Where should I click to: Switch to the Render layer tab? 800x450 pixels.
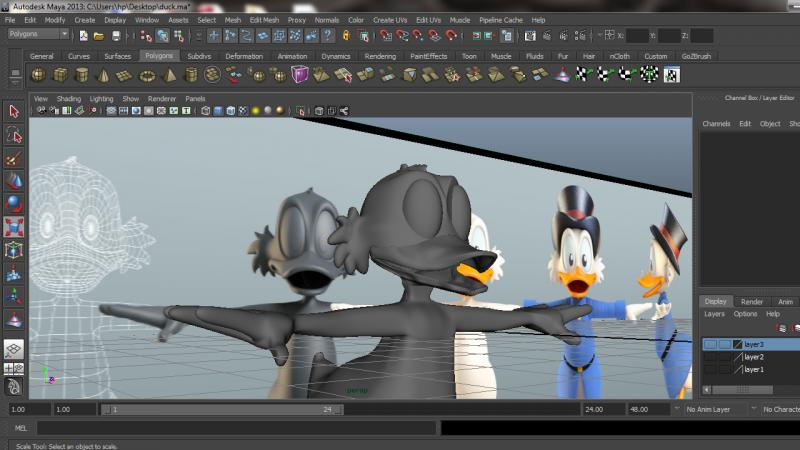[x=752, y=302]
